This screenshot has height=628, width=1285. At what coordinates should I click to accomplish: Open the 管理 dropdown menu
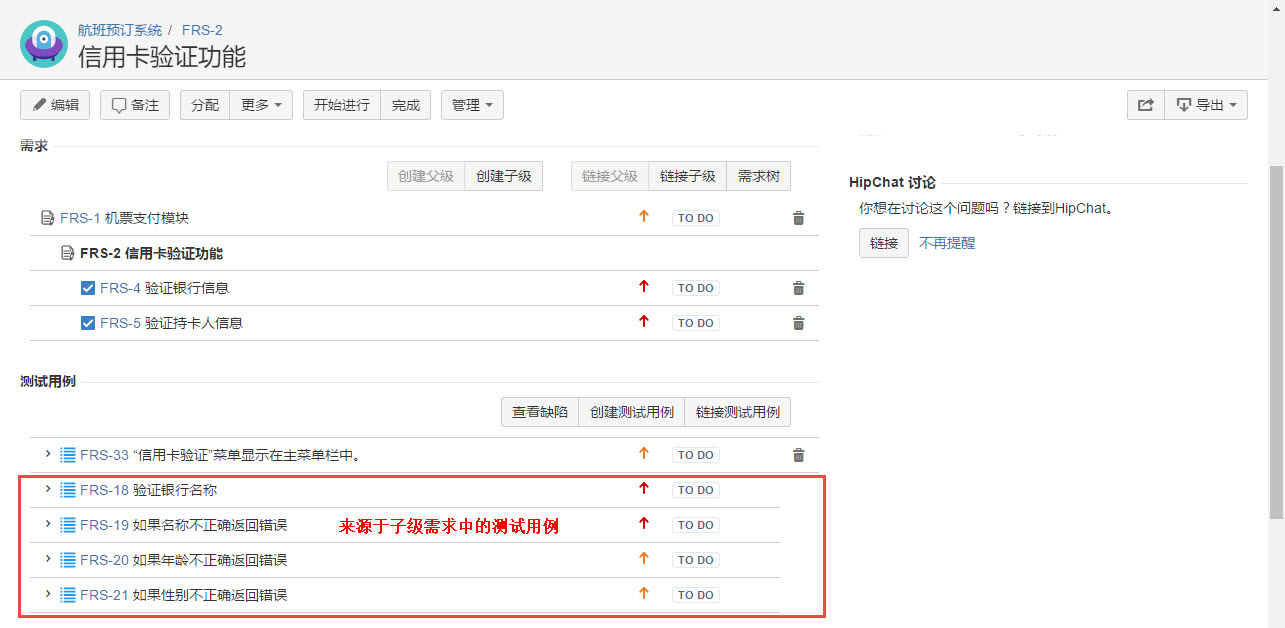[x=472, y=105]
